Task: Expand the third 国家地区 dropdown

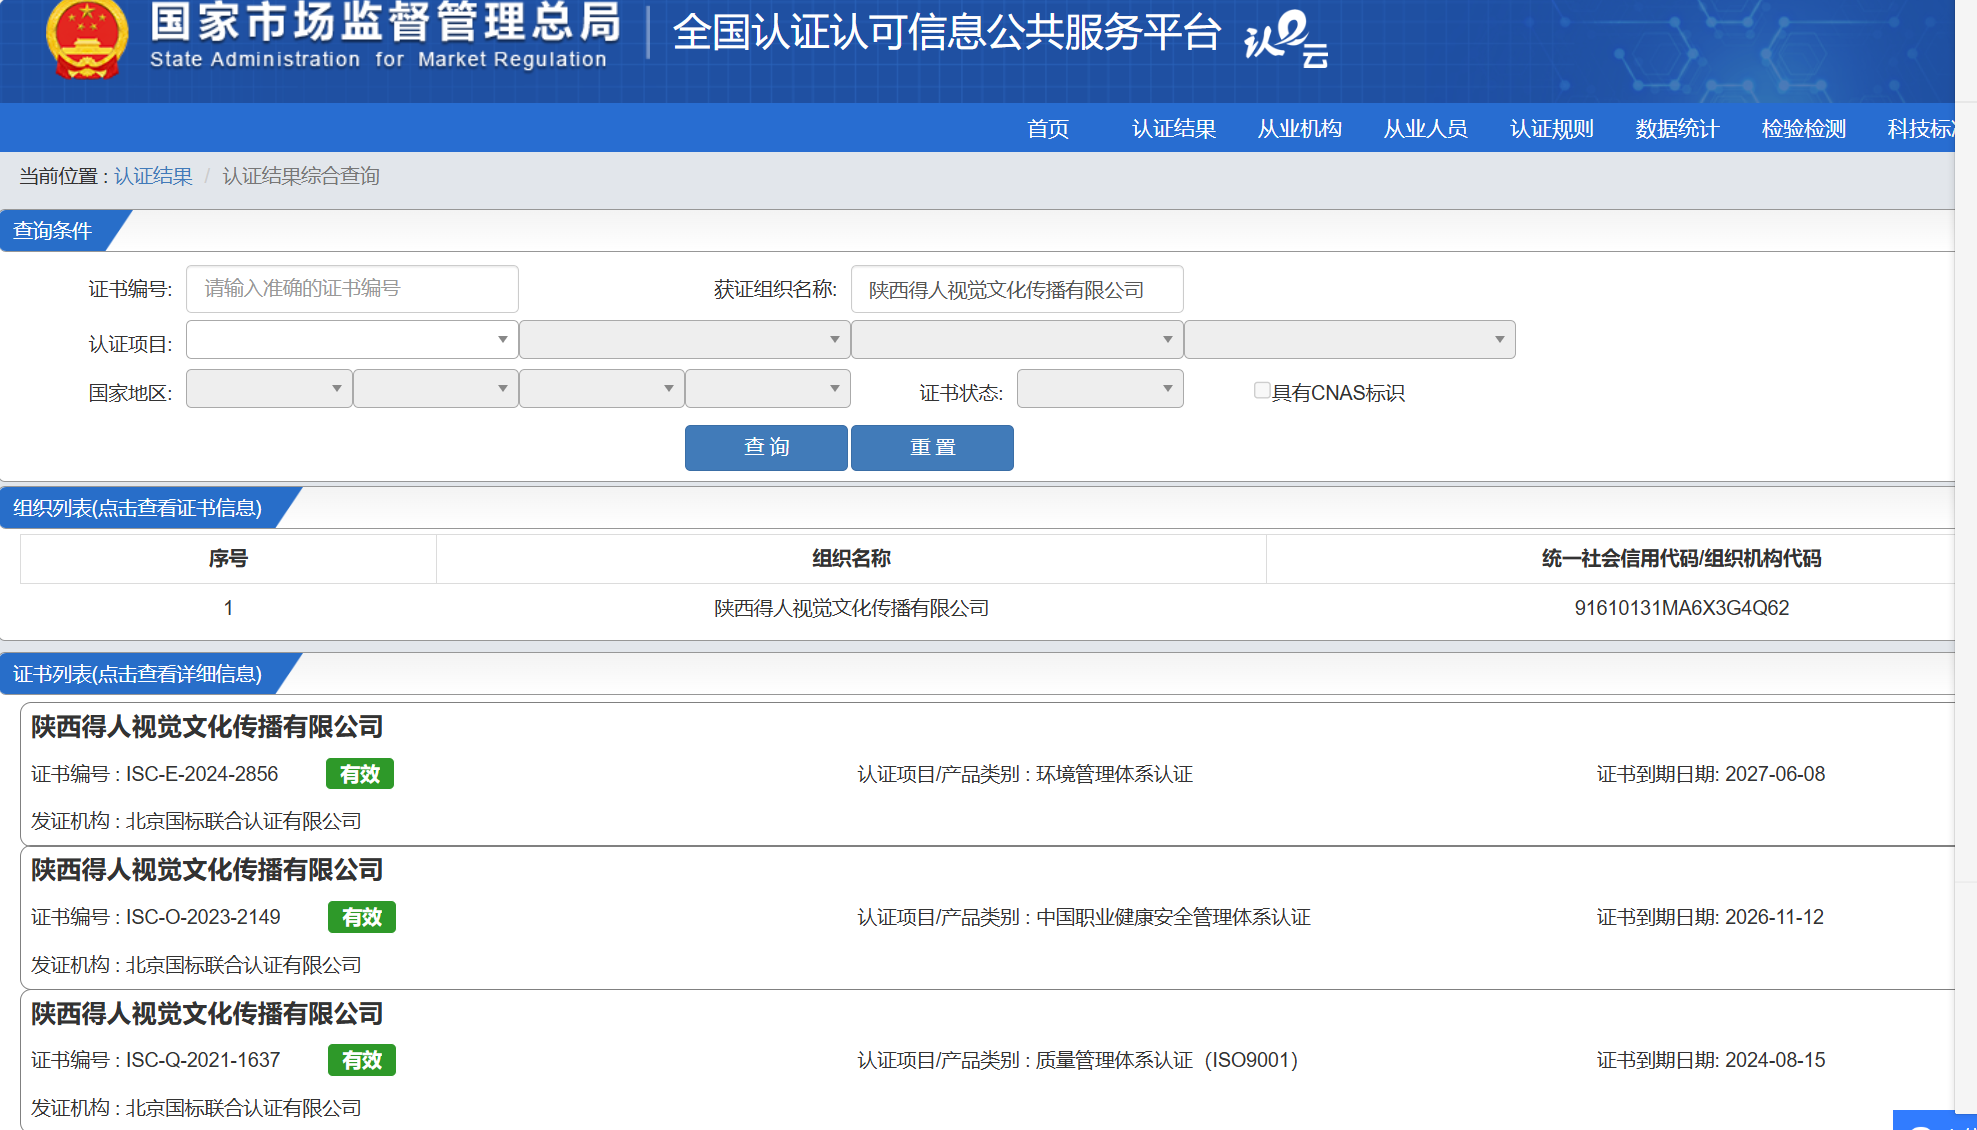Action: tap(602, 389)
